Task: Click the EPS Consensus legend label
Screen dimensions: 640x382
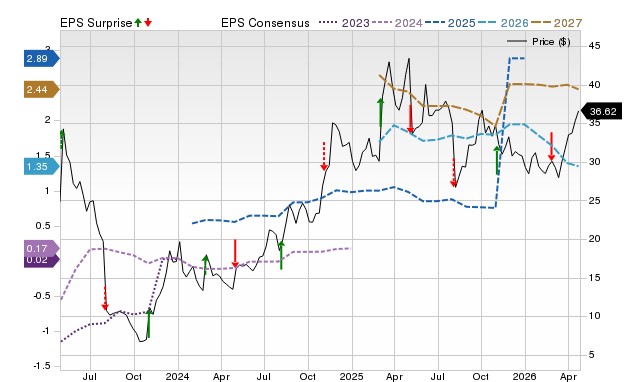Action: coord(265,23)
